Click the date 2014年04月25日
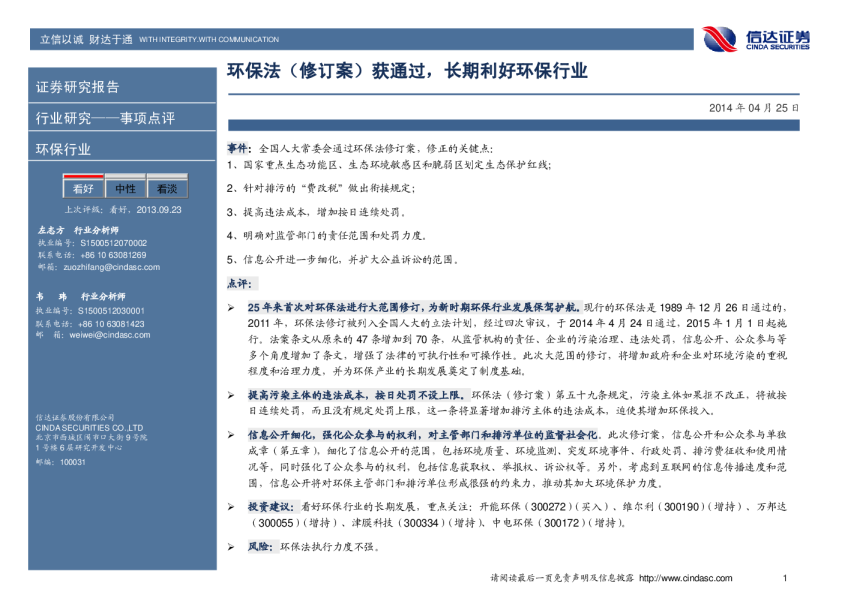Image resolution: width=842 pixels, height=595 pixels. 754,107
